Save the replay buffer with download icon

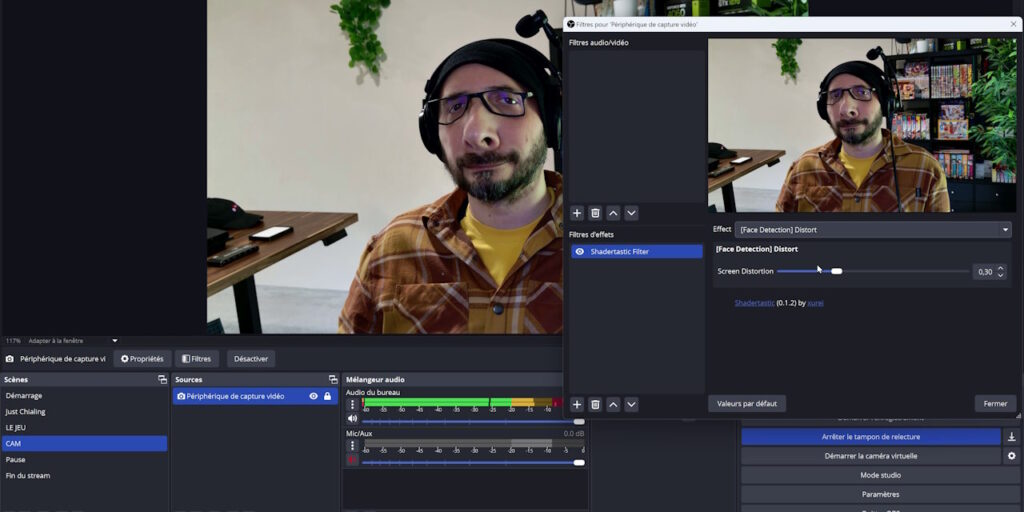[1012, 437]
